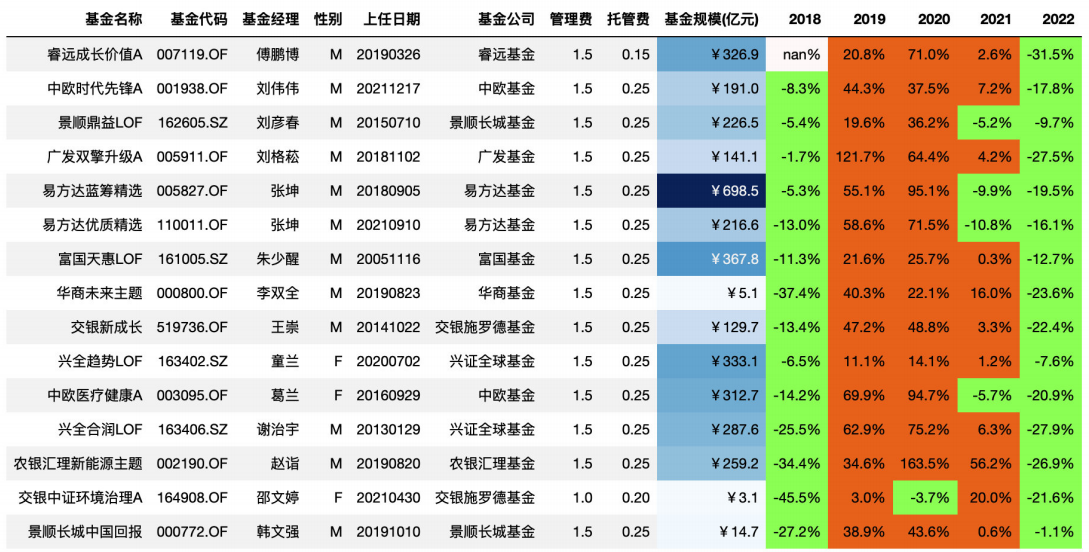Click fund size cell ¥326.9
Screen dimensions: 1089x552
711,54
